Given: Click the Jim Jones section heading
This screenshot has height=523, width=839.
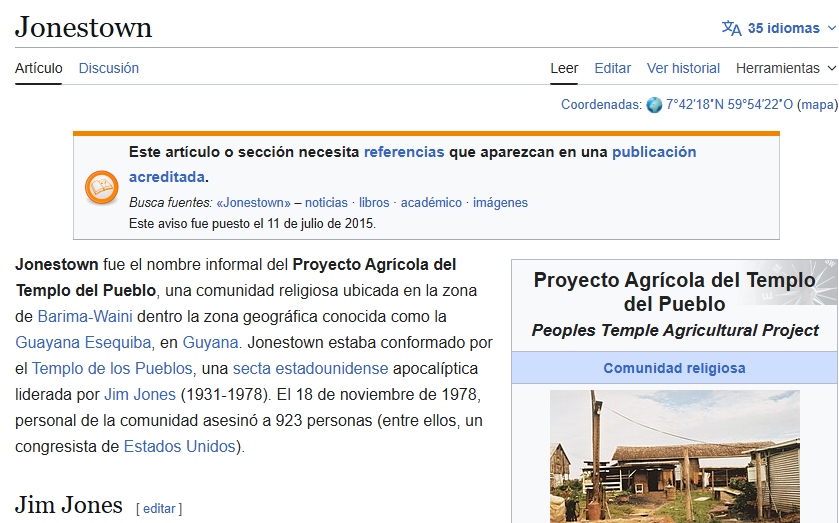Looking at the screenshot, I should [x=69, y=505].
